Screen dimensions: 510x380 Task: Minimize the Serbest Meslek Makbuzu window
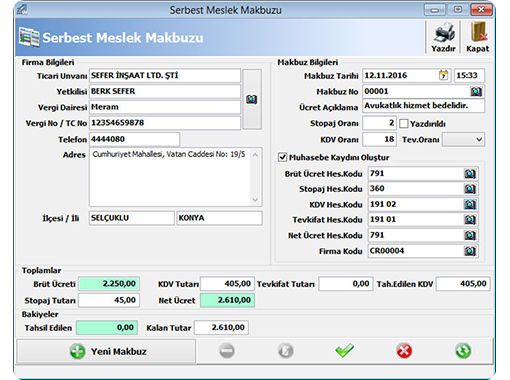pyautogui.click(x=434, y=10)
